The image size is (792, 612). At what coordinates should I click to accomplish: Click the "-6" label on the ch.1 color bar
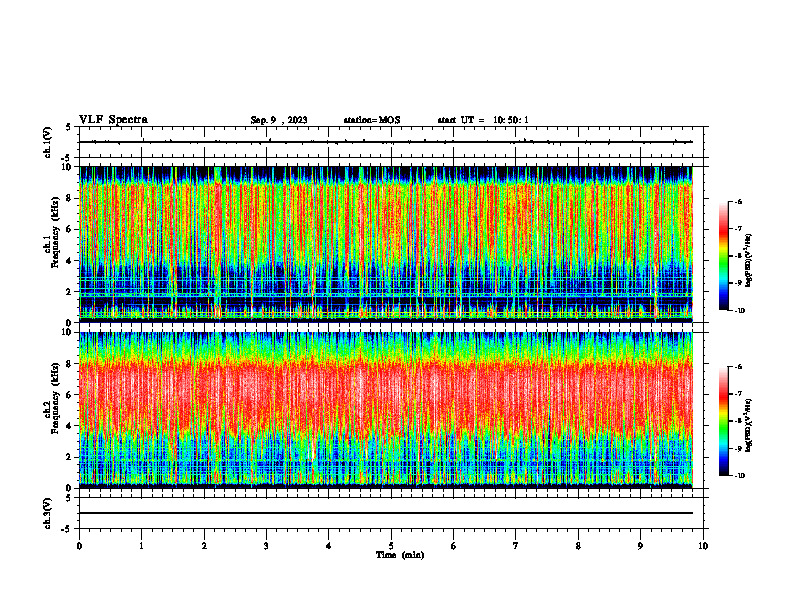[x=738, y=201]
